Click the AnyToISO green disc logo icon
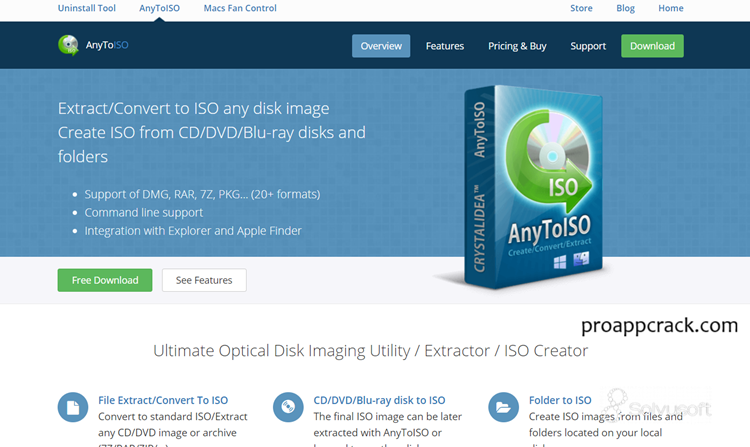Viewport: 750px width, 447px height. [x=69, y=45]
